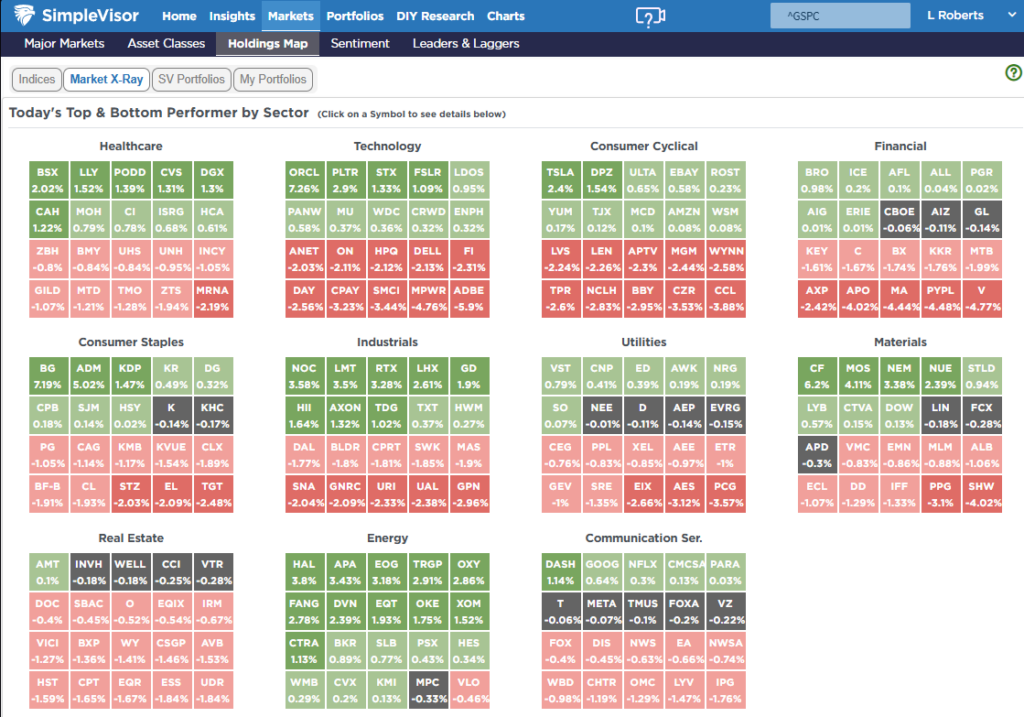Select the DELL tile in Technology
This screenshot has width=1024, height=717.
(x=428, y=259)
